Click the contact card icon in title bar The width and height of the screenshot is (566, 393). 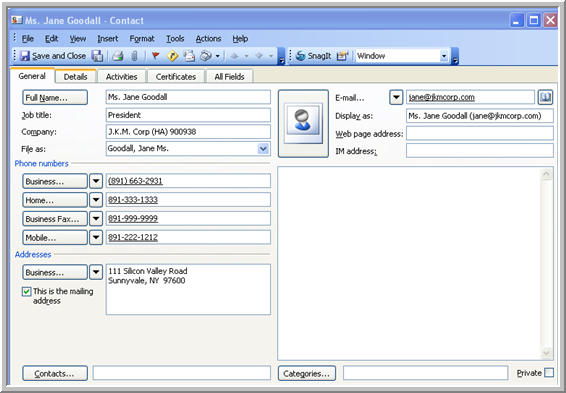click(x=17, y=20)
